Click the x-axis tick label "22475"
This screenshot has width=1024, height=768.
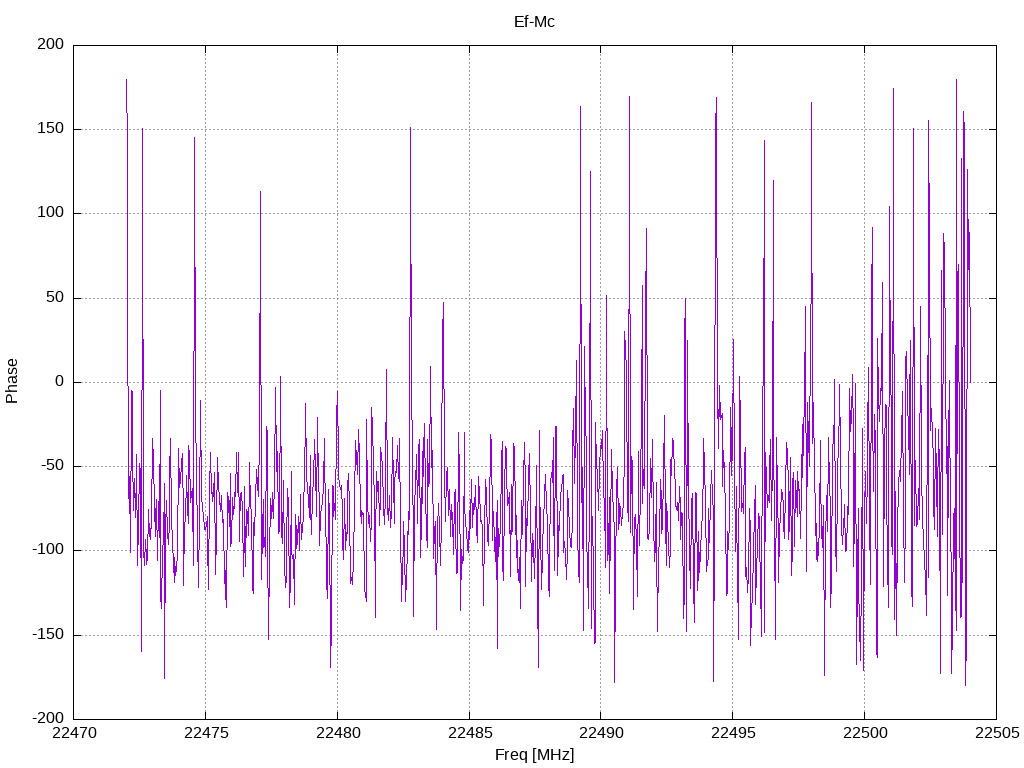[x=206, y=733]
